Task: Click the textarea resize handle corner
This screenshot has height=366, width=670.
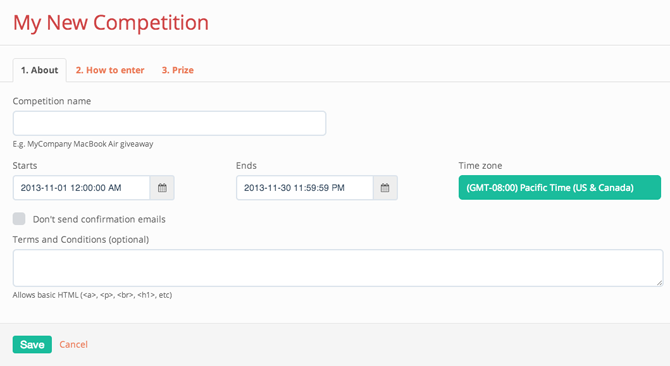Action: pos(659,282)
